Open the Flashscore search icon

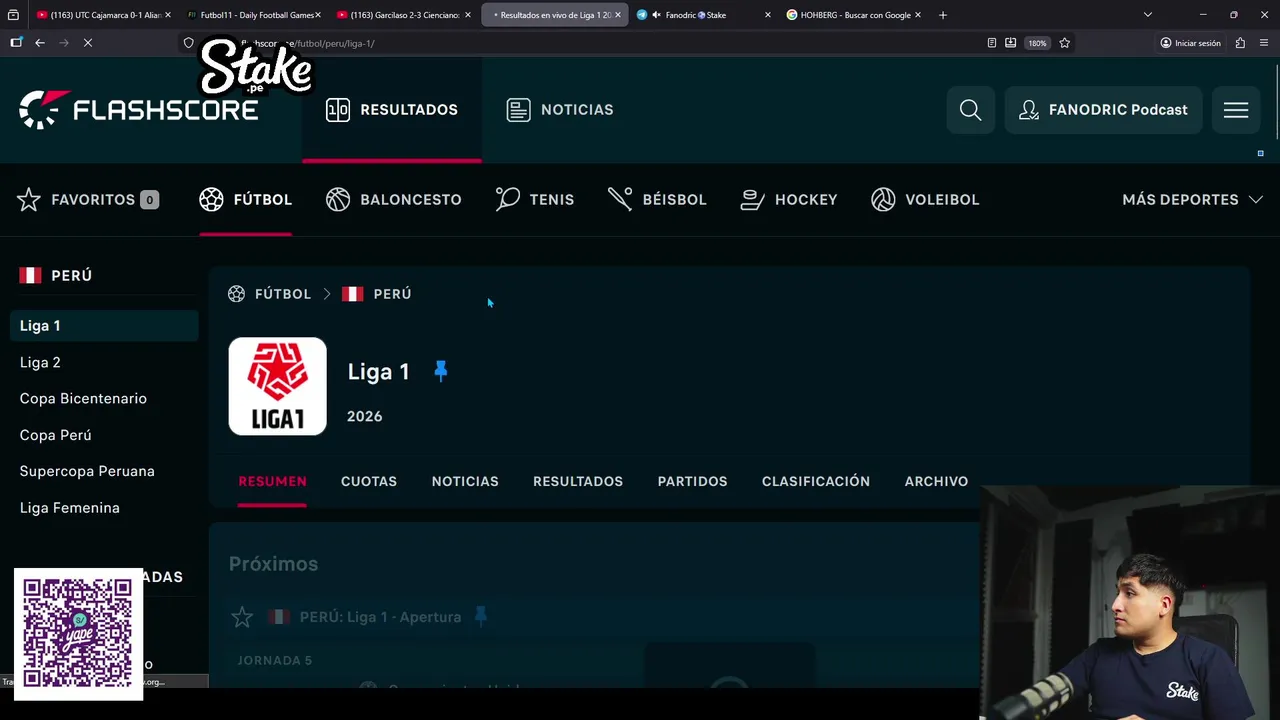coord(970,110)
